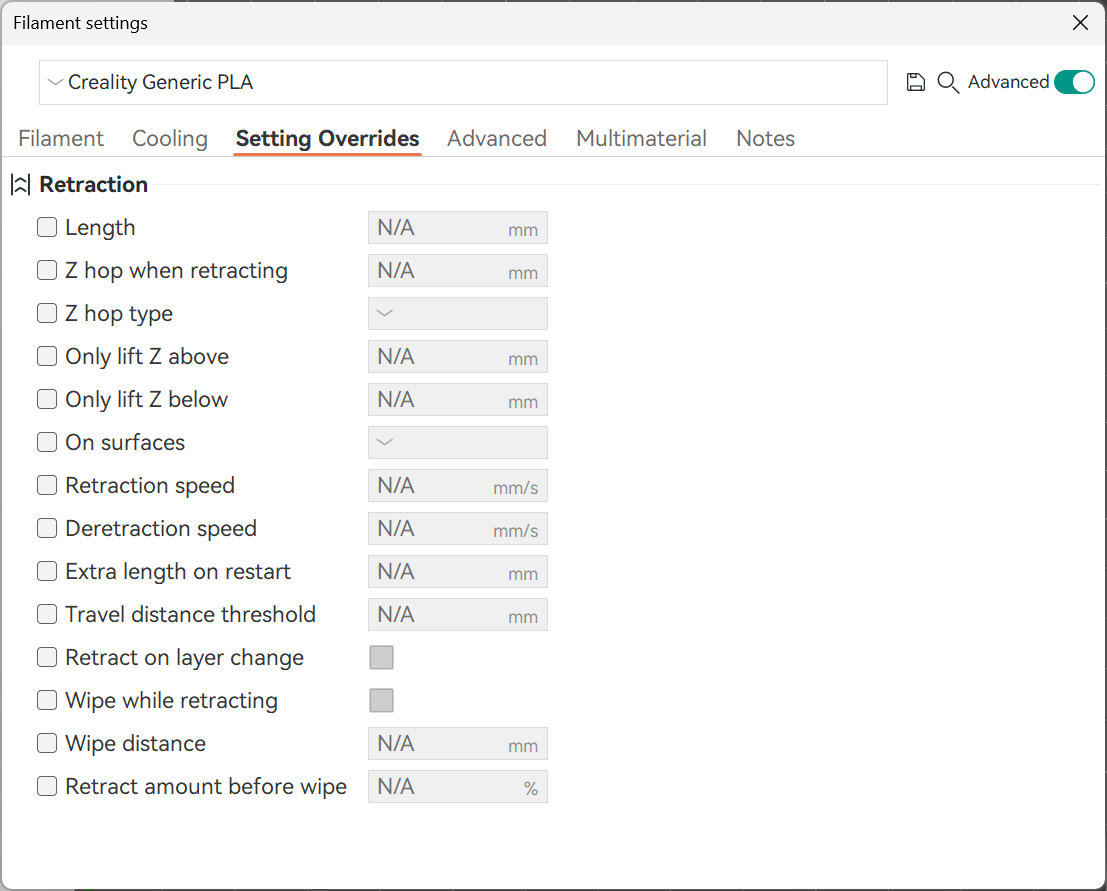
Task: Open the On surfaces dropdown
Action: coord(457,443)
